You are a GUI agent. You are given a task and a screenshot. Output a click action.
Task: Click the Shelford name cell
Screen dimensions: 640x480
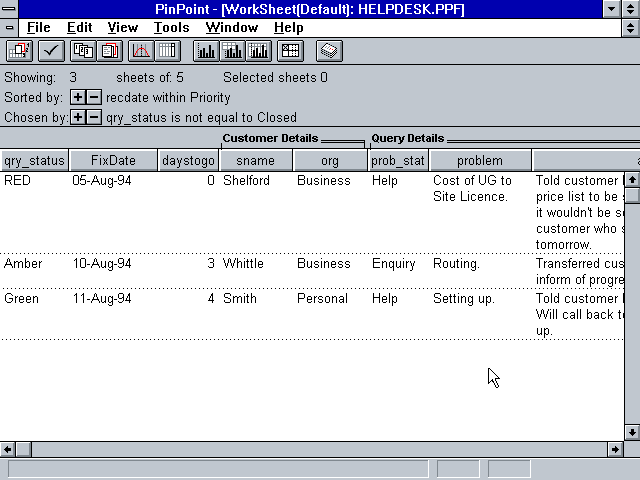pos(246,180)
